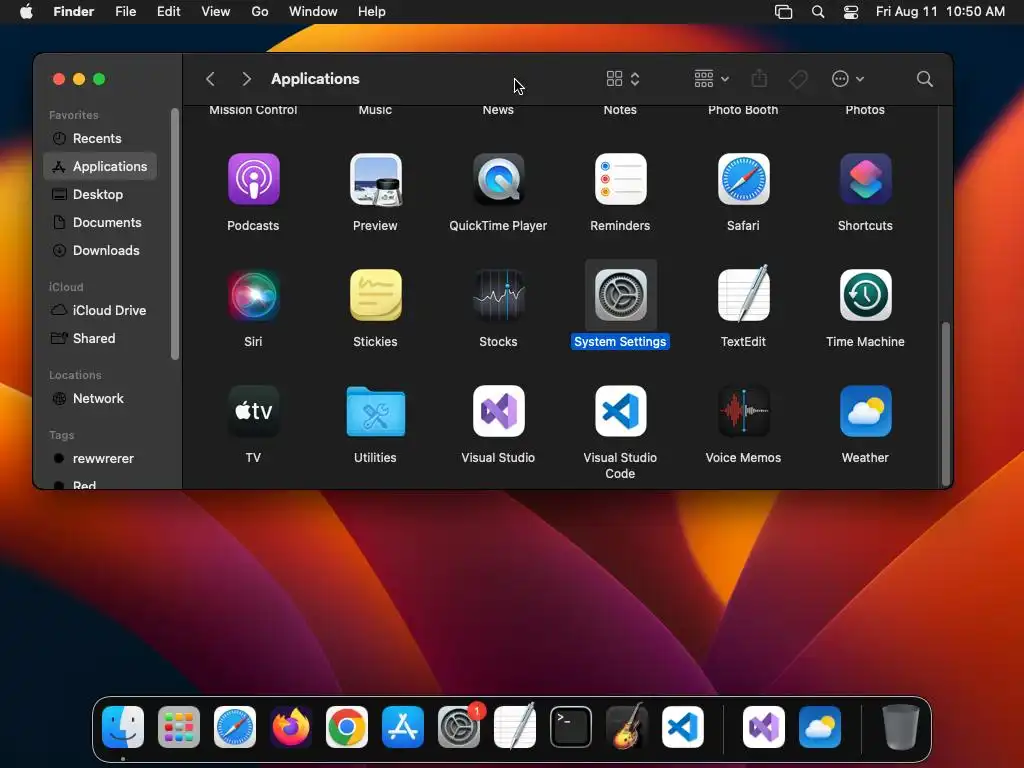Select the Weather icon in Finder window

[x=865, y=411]
